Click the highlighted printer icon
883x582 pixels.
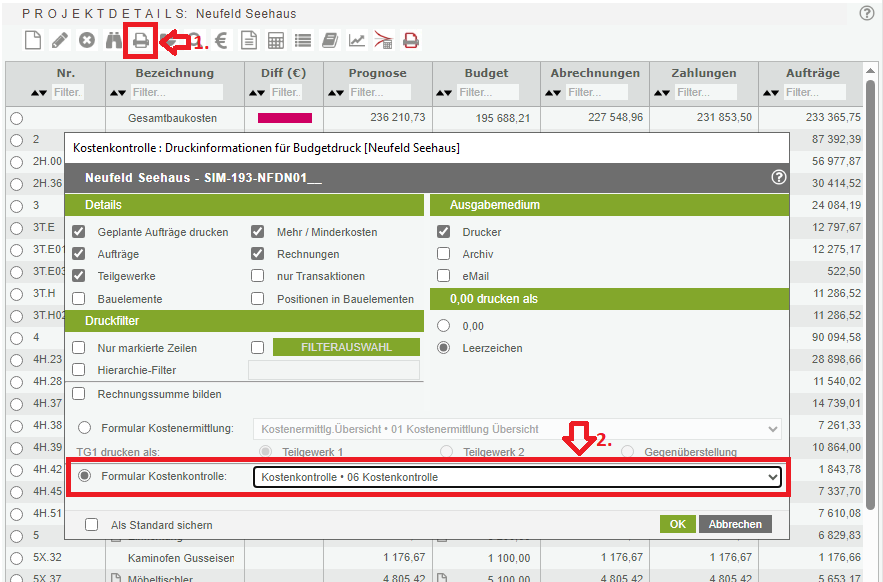point(141,41)
